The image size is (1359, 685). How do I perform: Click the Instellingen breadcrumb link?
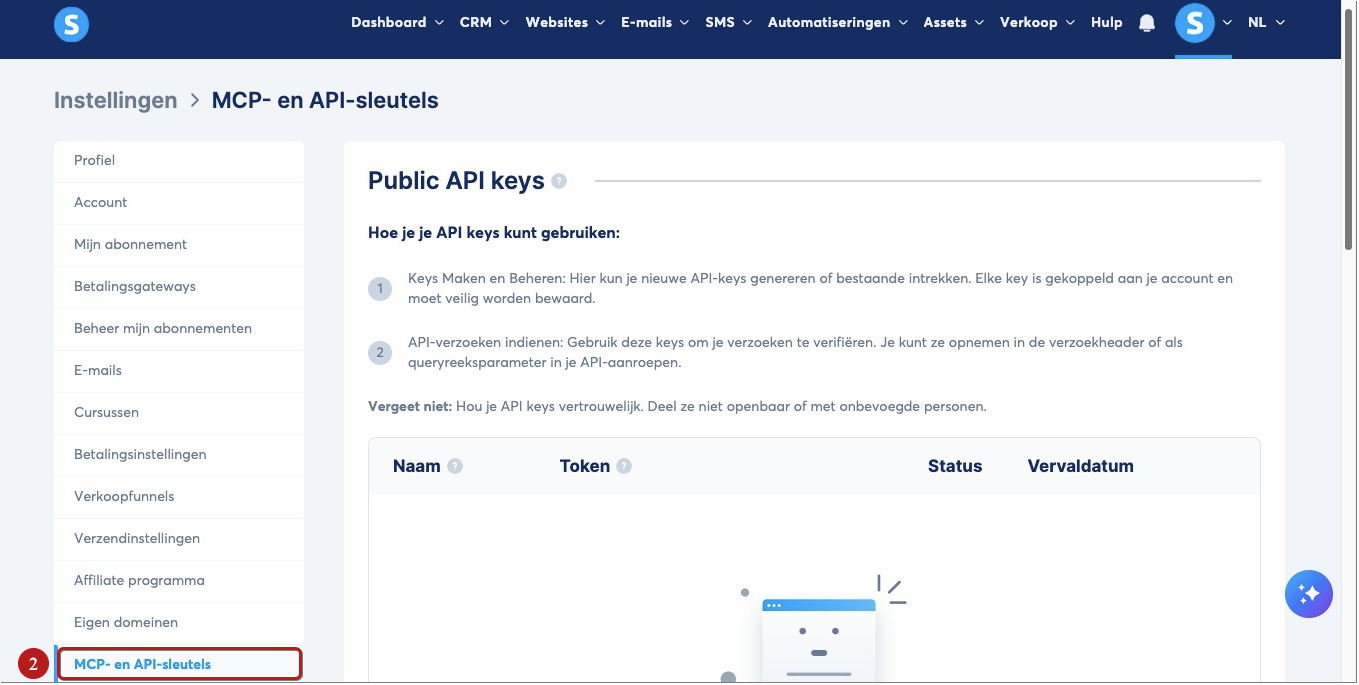tap(115, 100)
